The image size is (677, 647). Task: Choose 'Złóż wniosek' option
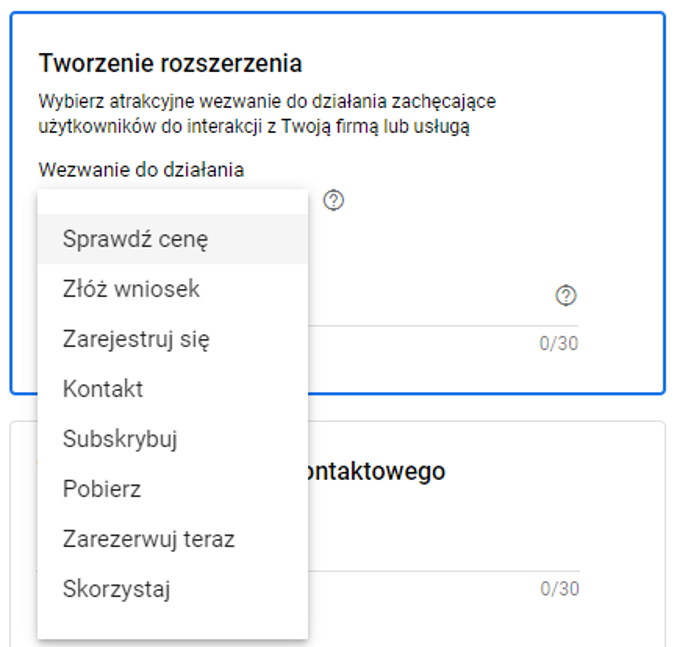131,289
